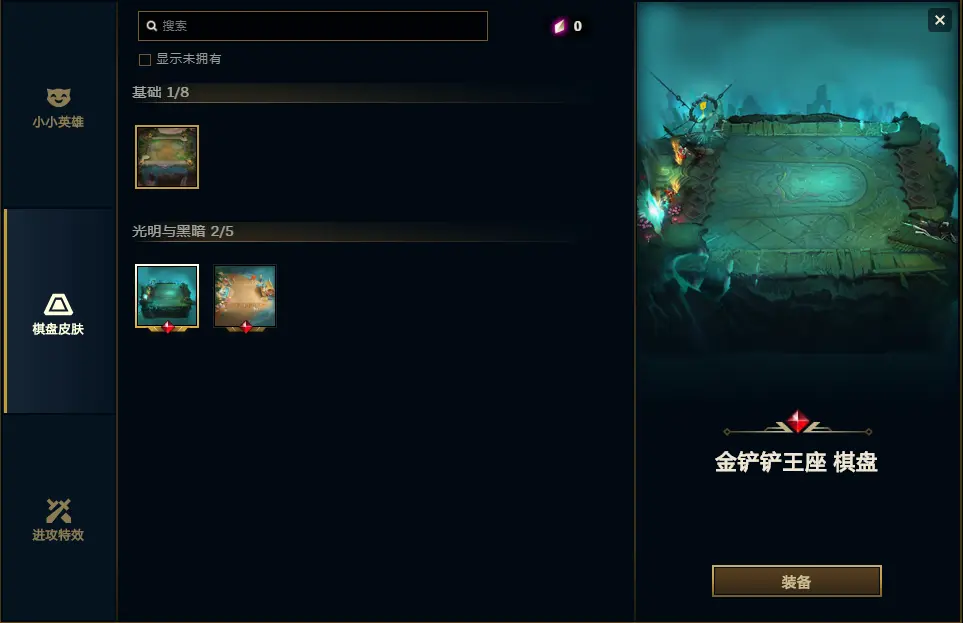Viewport: 963px width, 623px height.
Task: Select the basic arena thumbnail under 基础
Action: [167, 157]
